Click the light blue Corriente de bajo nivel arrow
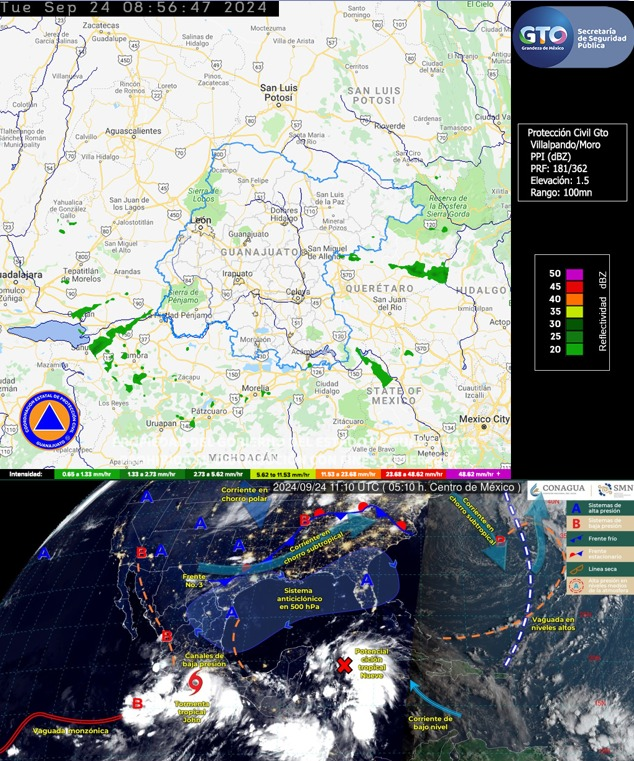634x761 pixels. [435, 698]
